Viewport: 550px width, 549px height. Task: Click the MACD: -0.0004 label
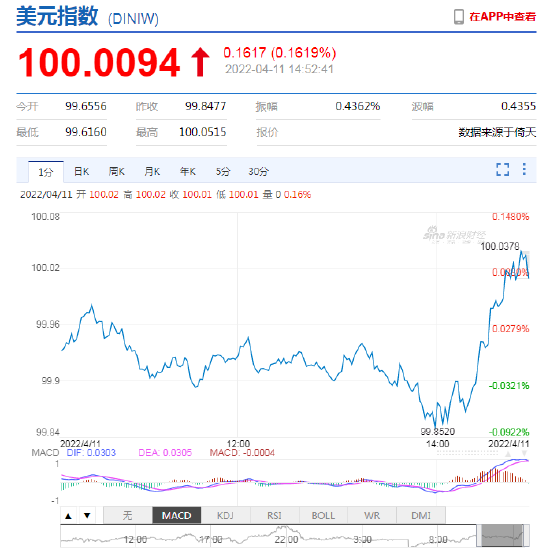242,453
